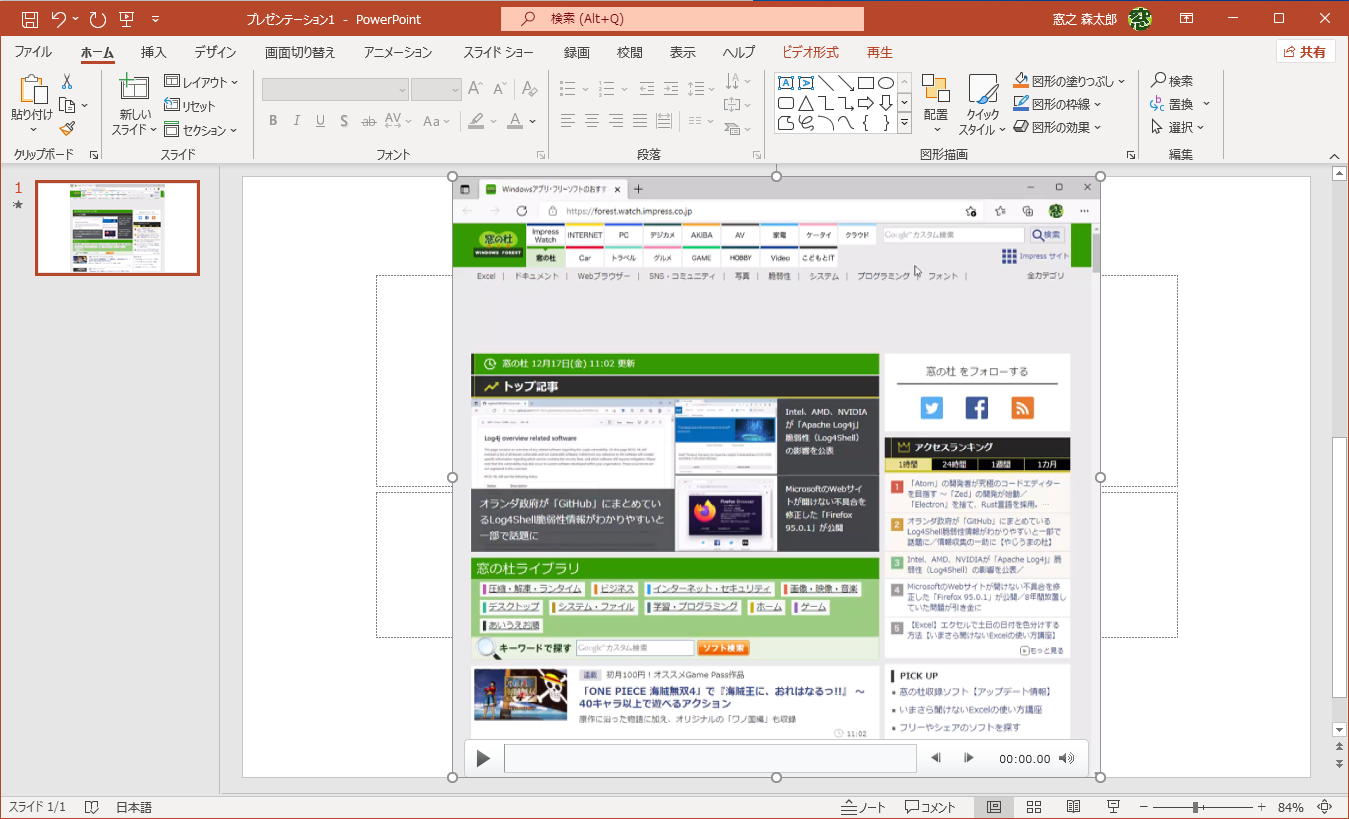Image resolution: width=1349 pixels, height=819 pixels.
Task: Switch to slide sorter view in status bar
Action: (1034, 807)
